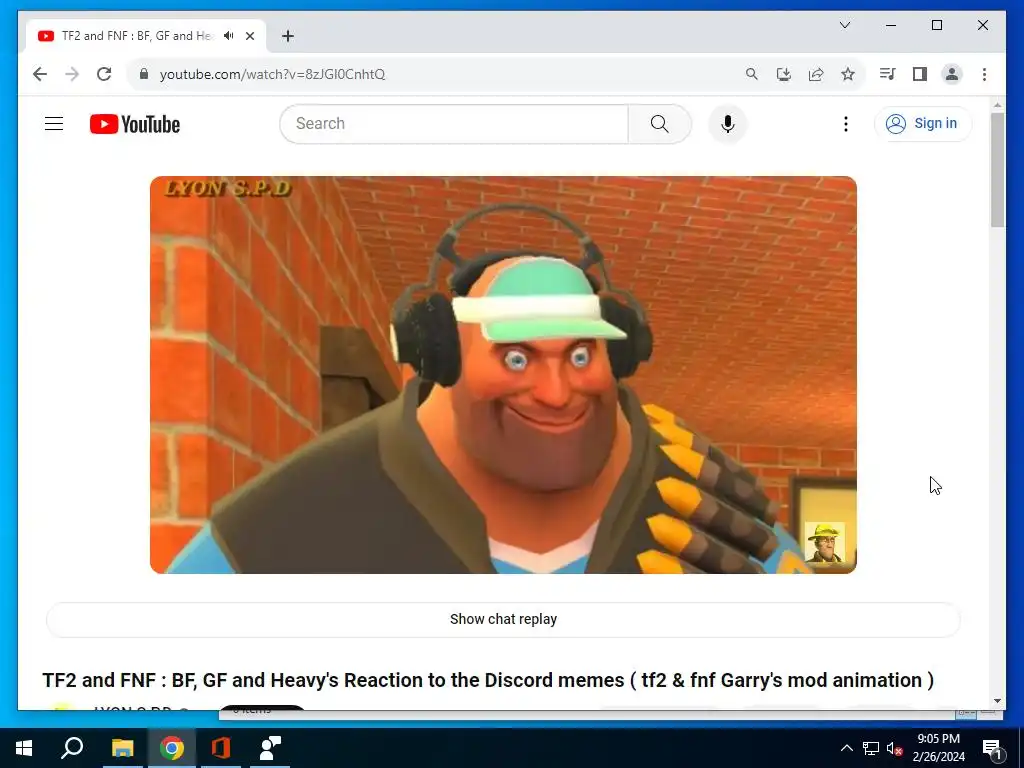This screenshot has width=1024, height=768.
Task: Go back with browser back arrow
Action: (40, 74)
